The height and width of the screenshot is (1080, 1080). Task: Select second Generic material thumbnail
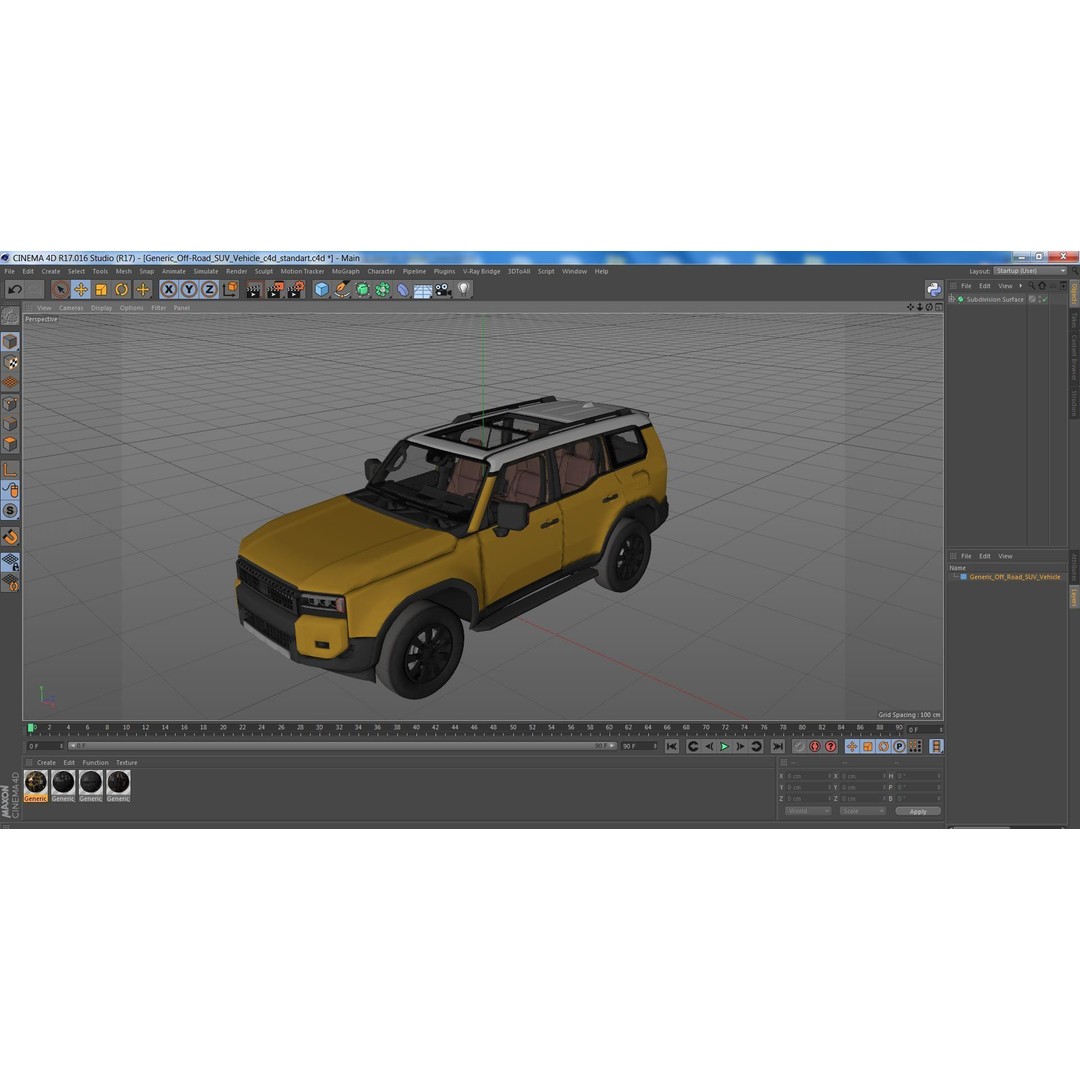(x=63, y=786)
